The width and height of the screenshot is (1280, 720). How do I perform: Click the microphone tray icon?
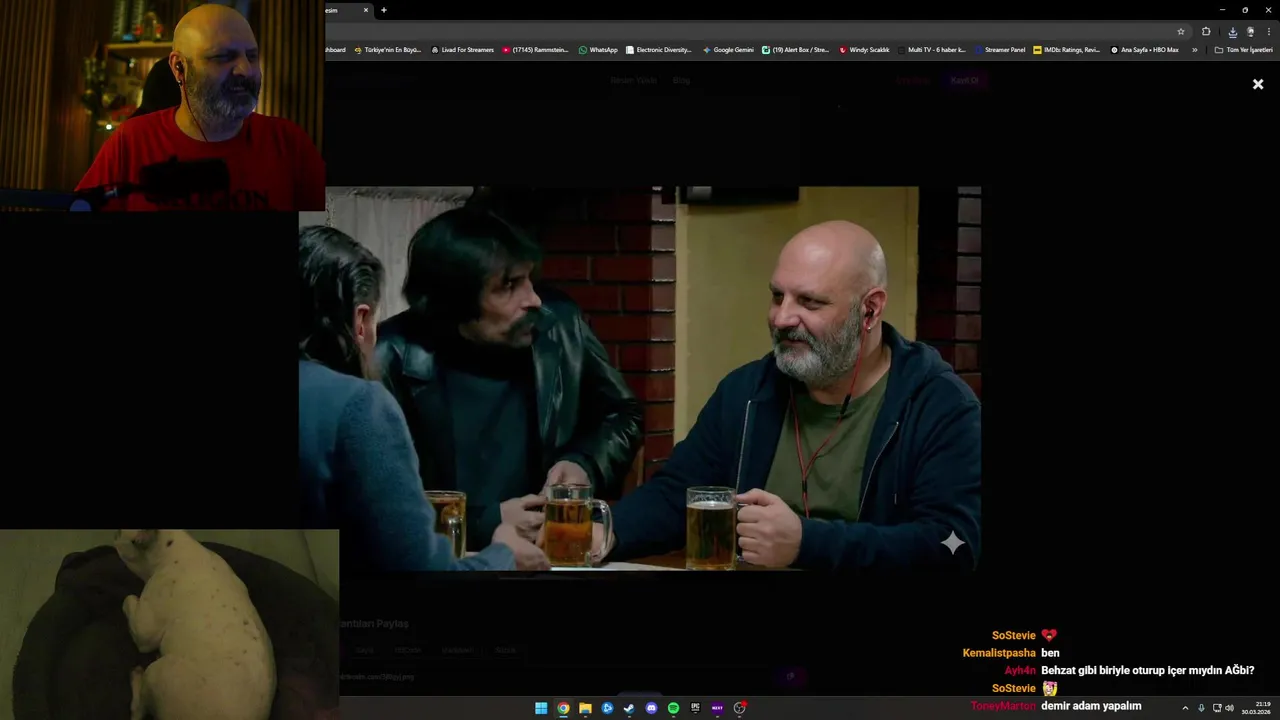pyautogui.click(x=1201, y=708)
